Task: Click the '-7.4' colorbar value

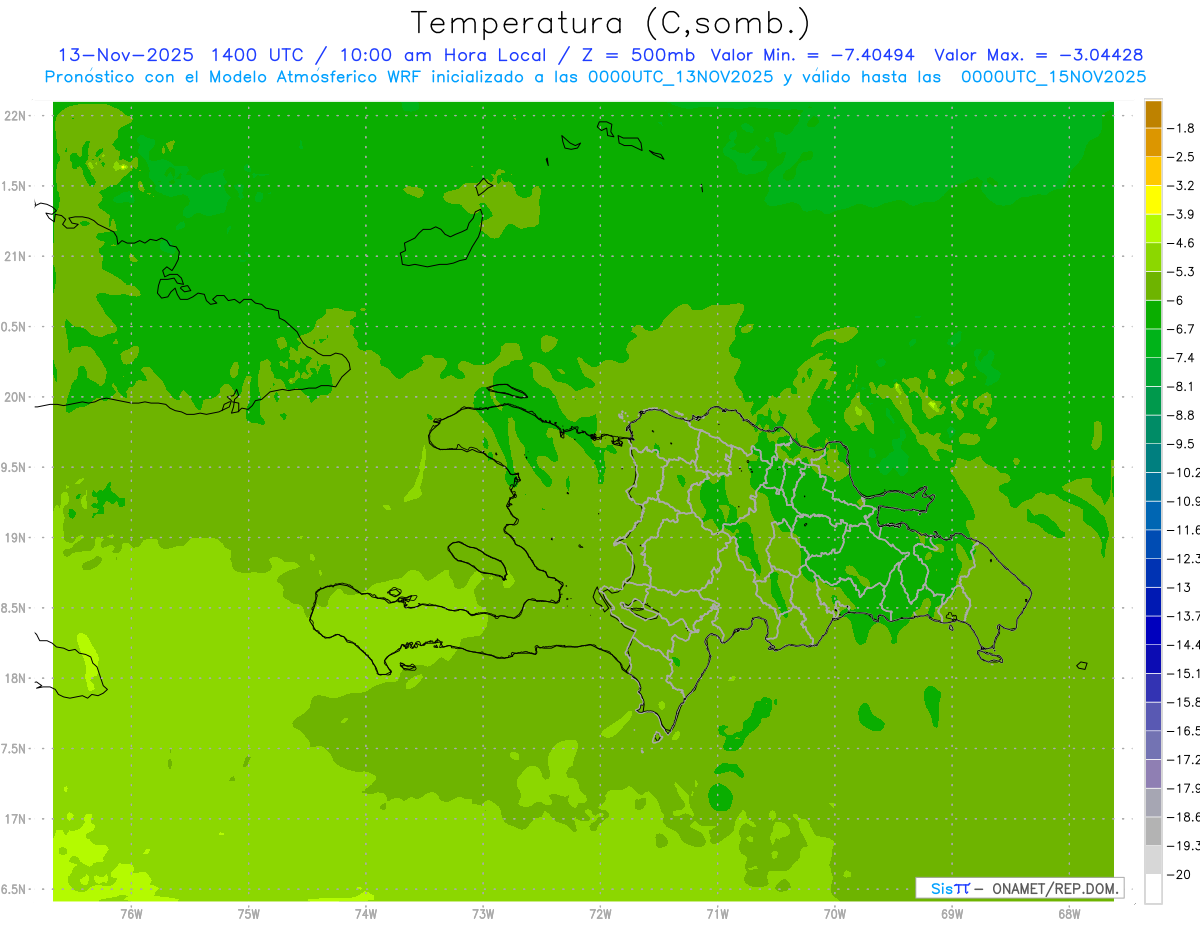Action: pos(1182,358)
